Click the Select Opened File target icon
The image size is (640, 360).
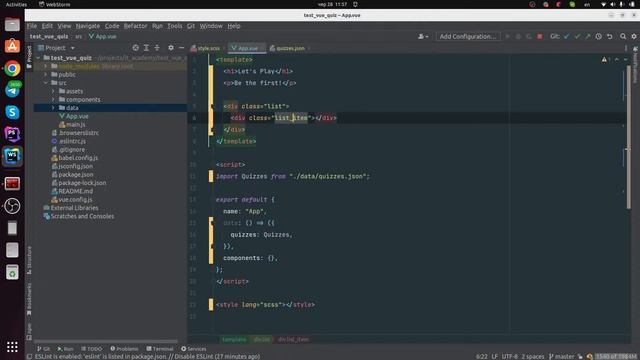point(136,48)
